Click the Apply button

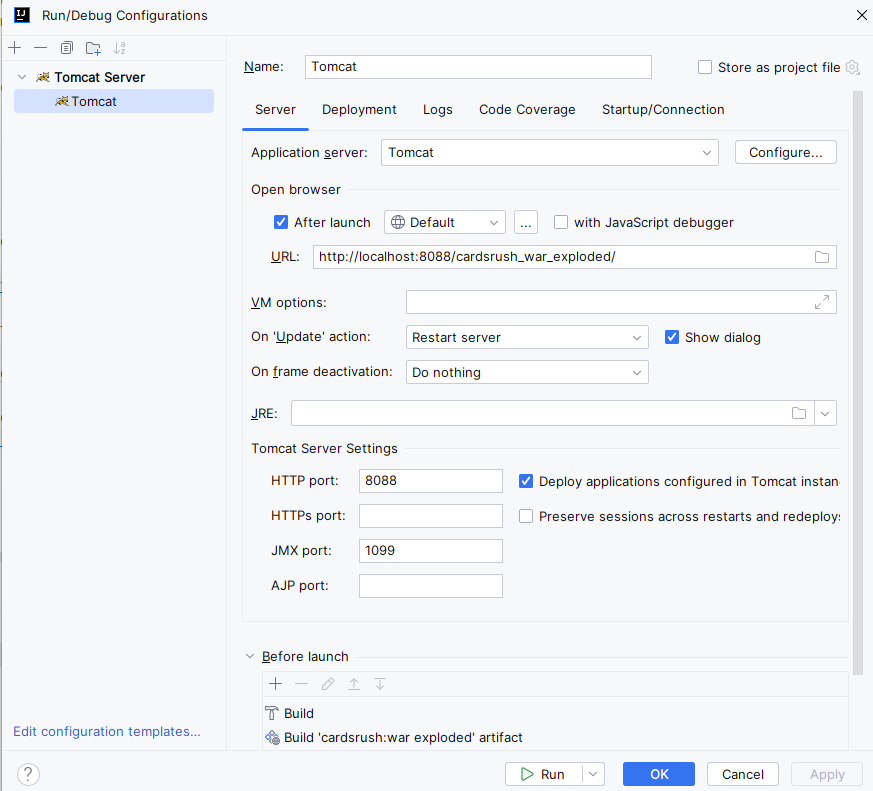coord(827,774)
